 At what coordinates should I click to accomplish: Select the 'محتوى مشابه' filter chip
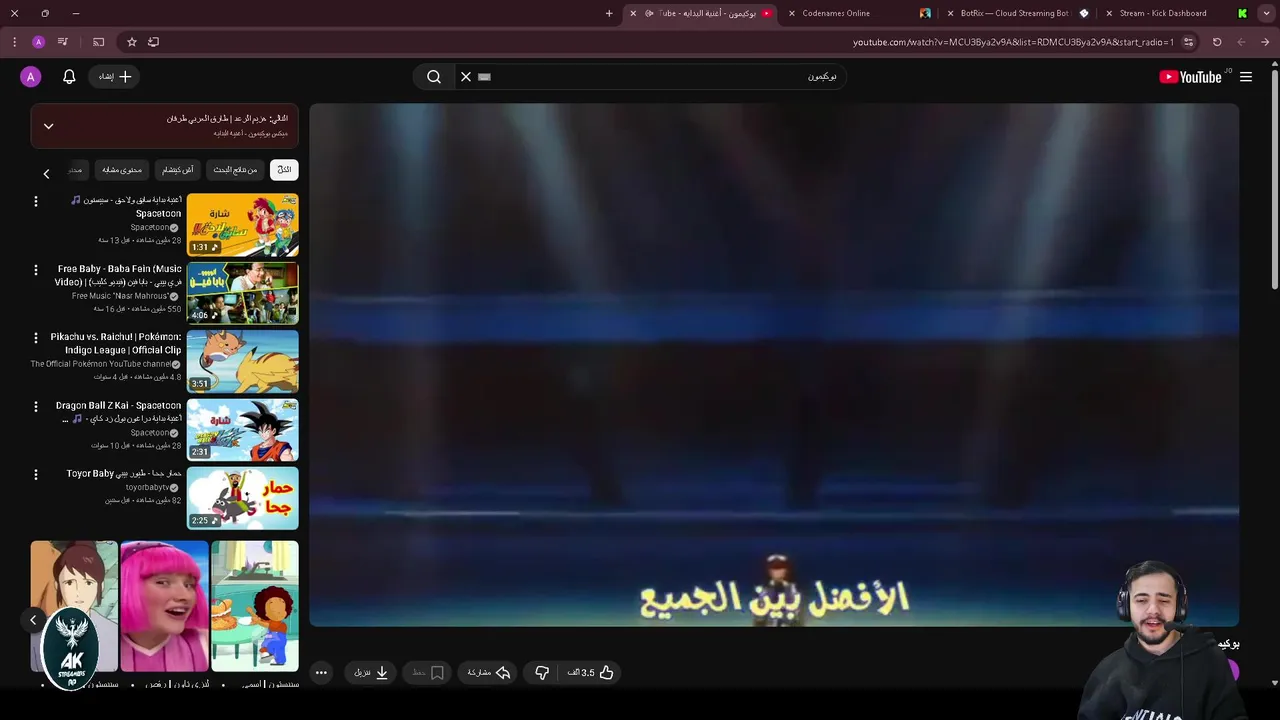coord(122,170)
